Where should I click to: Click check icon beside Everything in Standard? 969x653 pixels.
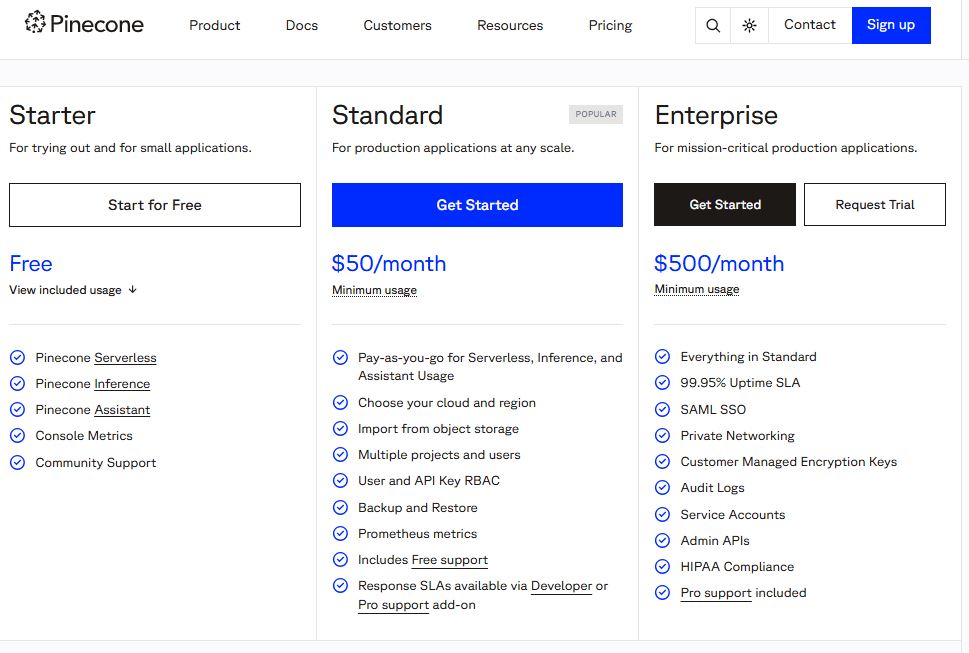tap(662, 356)
